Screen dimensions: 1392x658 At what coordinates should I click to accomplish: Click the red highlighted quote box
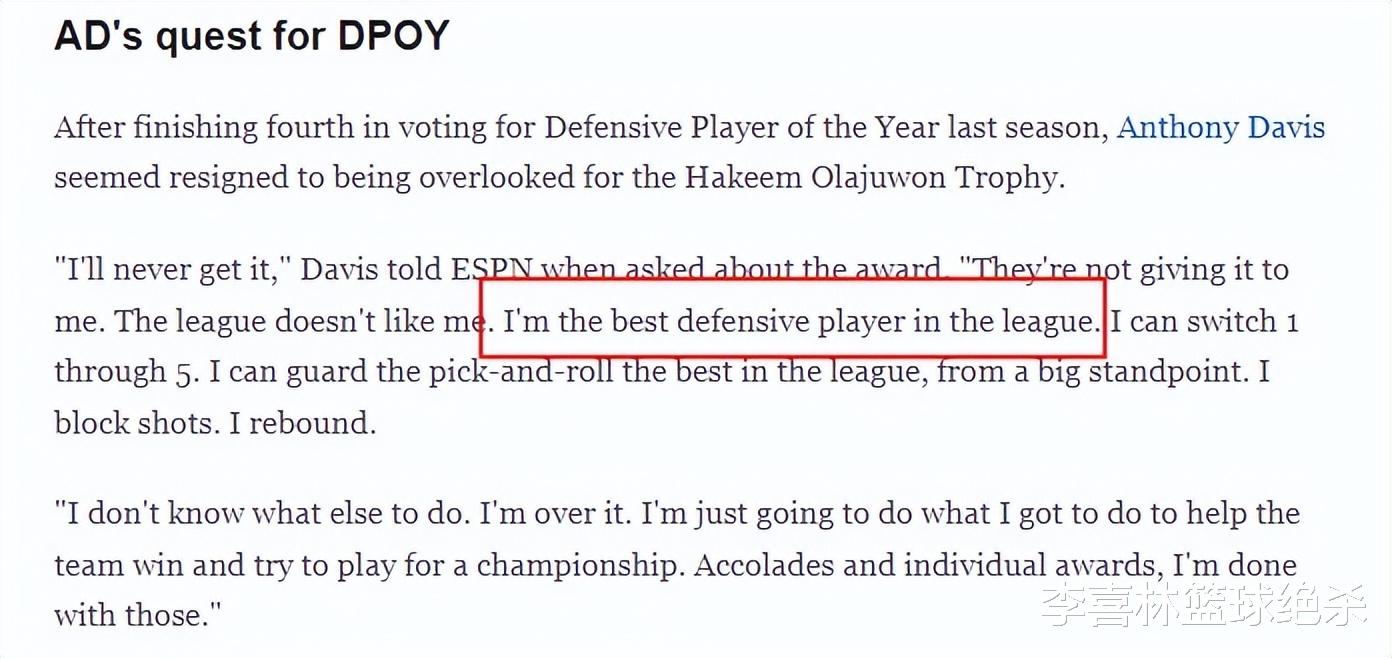792,318
